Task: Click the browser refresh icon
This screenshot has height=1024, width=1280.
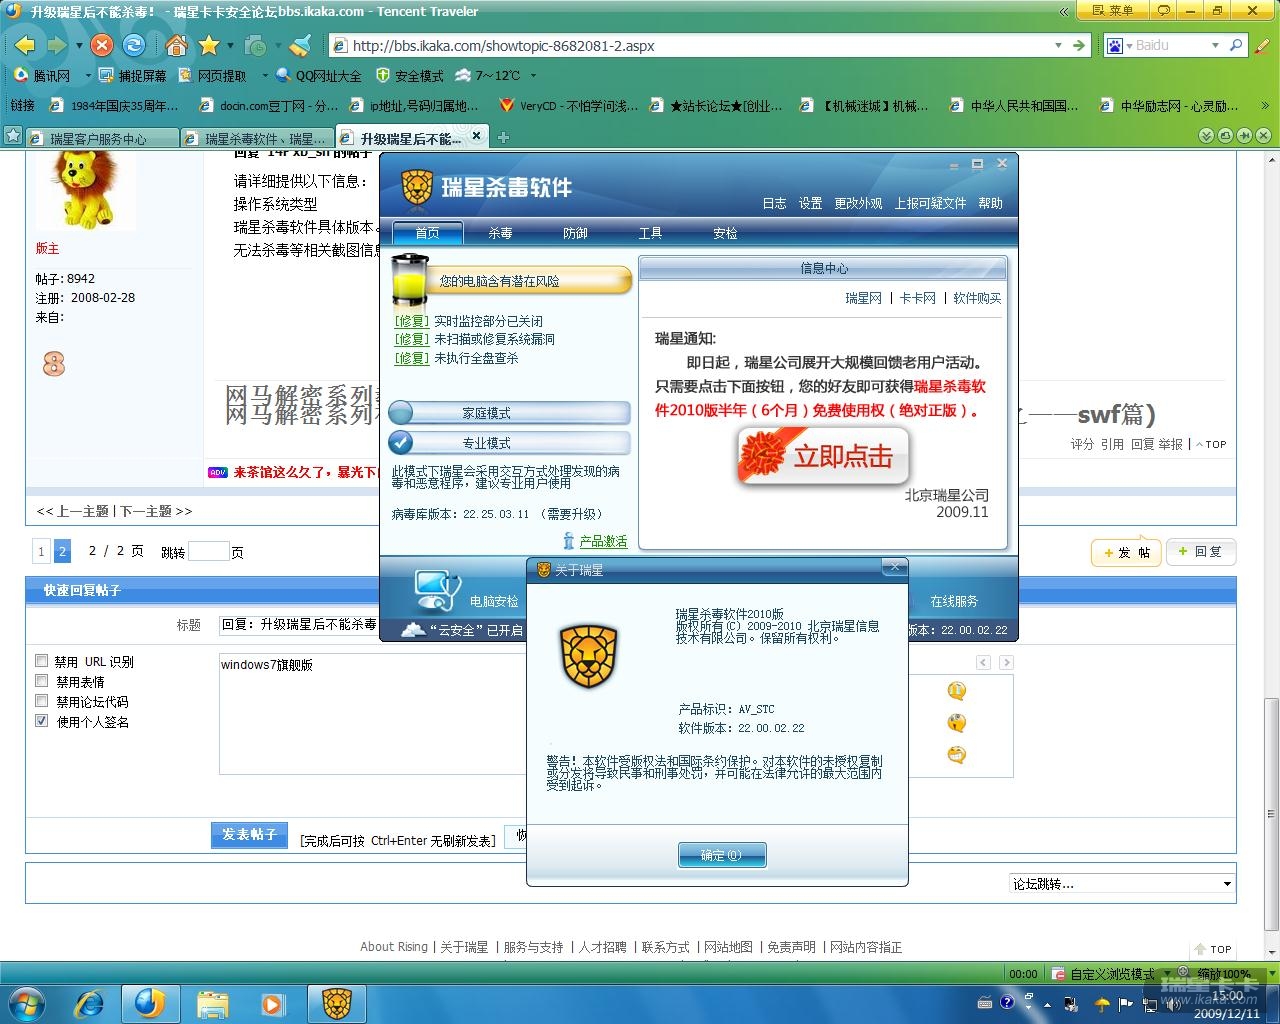Action: [x=133, y=45]
